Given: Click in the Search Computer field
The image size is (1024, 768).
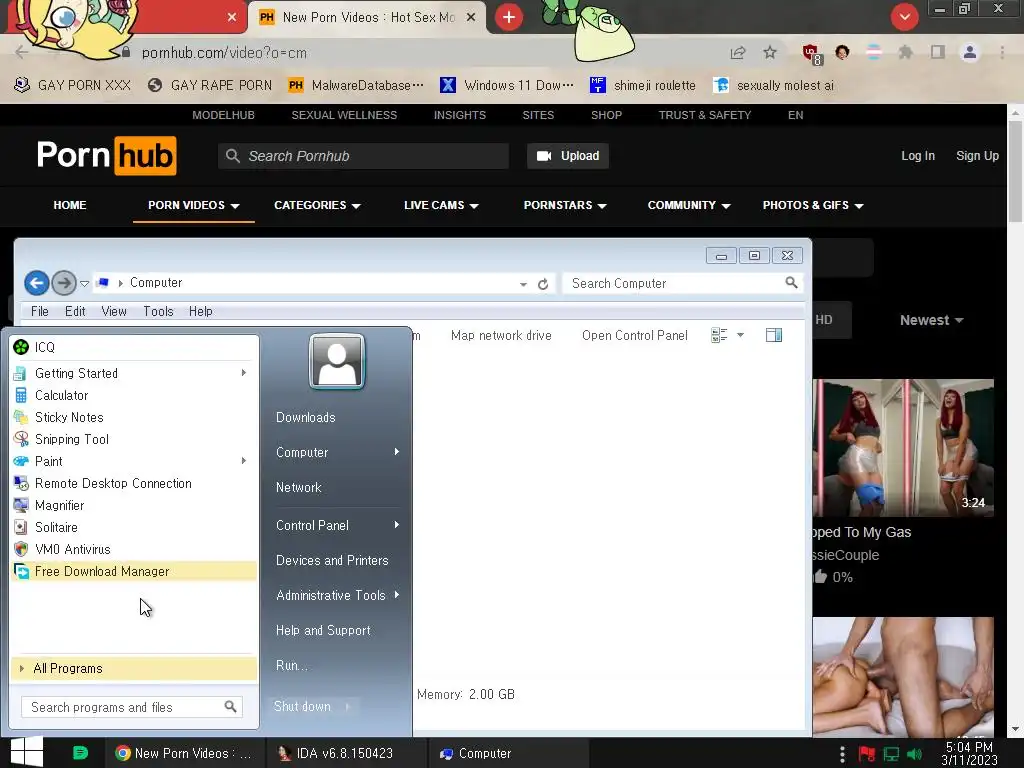Looking at the screenshot, I should click(682, 283).
